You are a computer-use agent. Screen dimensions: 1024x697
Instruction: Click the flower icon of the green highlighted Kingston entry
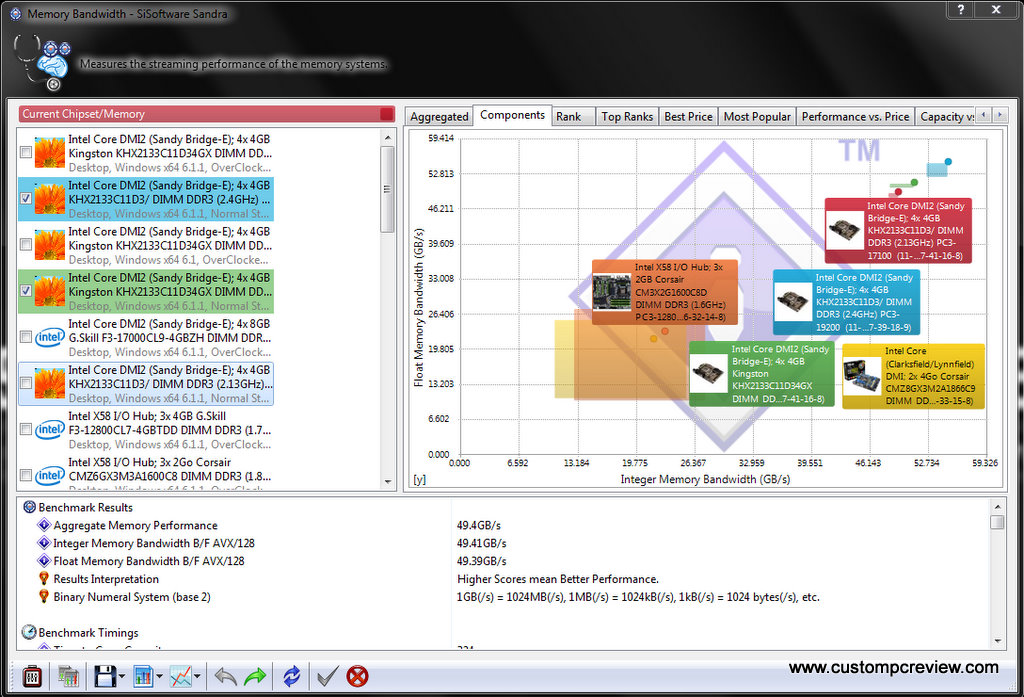click(50, 291)
